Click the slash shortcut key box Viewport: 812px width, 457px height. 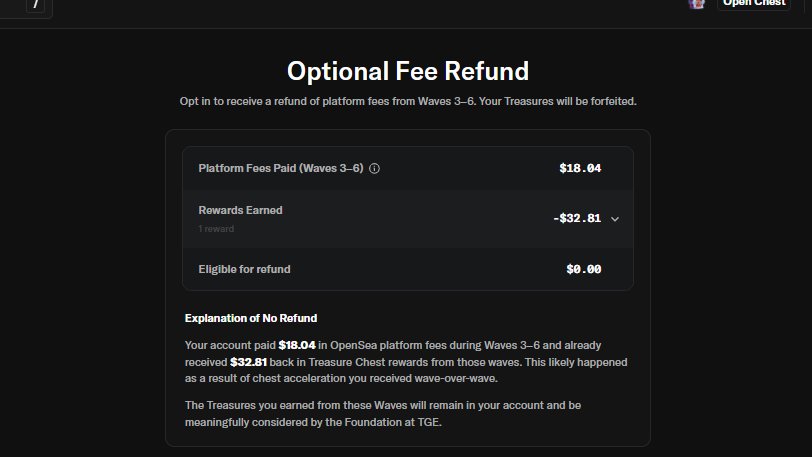click(34, 6)
